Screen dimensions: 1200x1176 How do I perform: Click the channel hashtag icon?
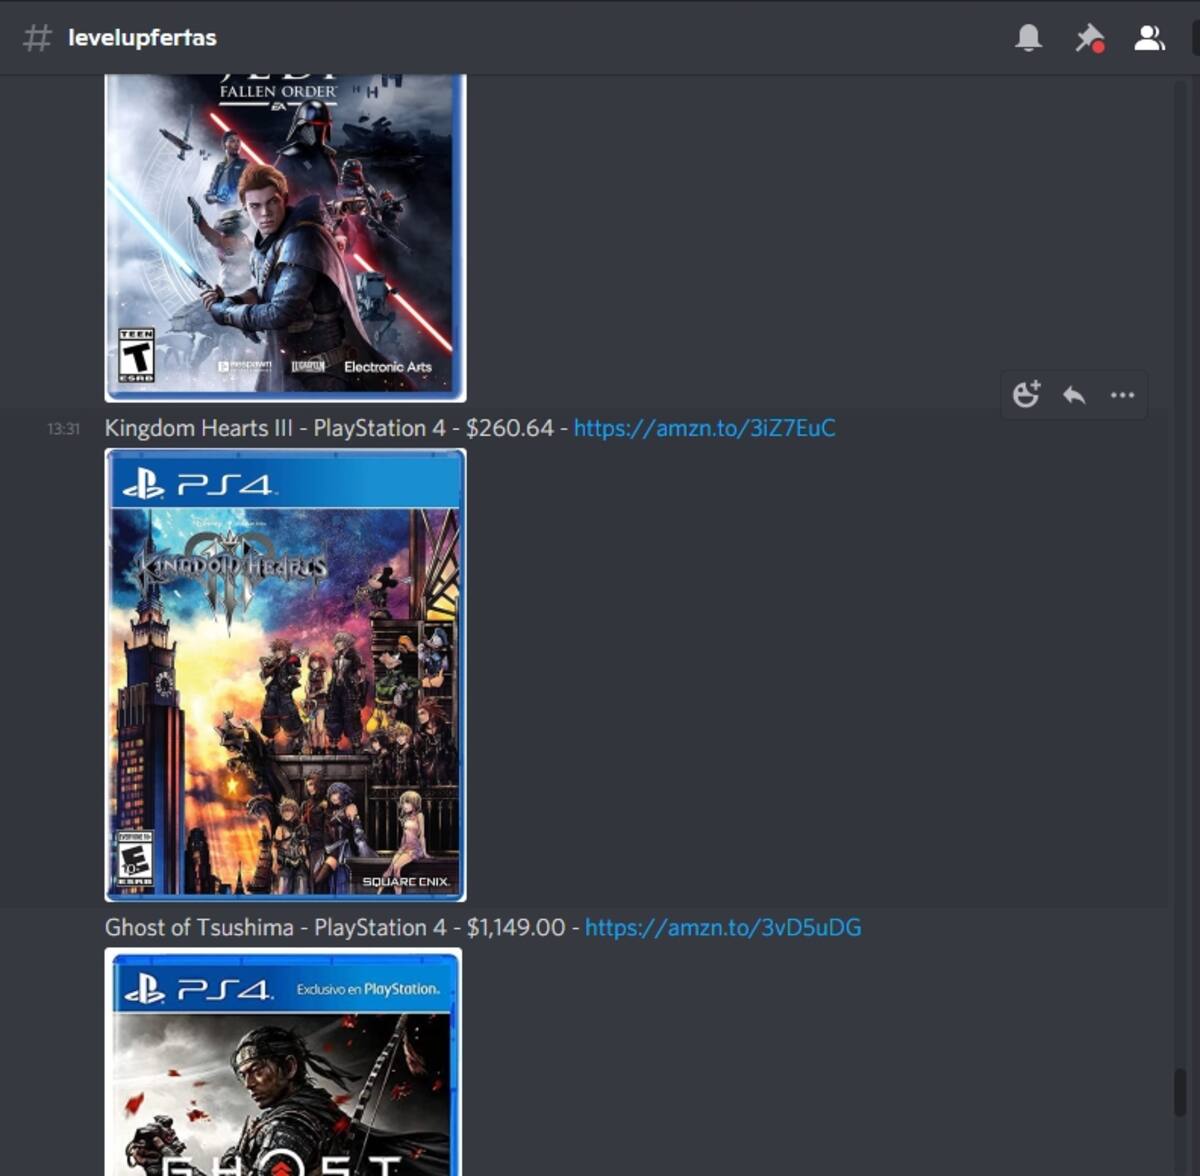(37, 38)
